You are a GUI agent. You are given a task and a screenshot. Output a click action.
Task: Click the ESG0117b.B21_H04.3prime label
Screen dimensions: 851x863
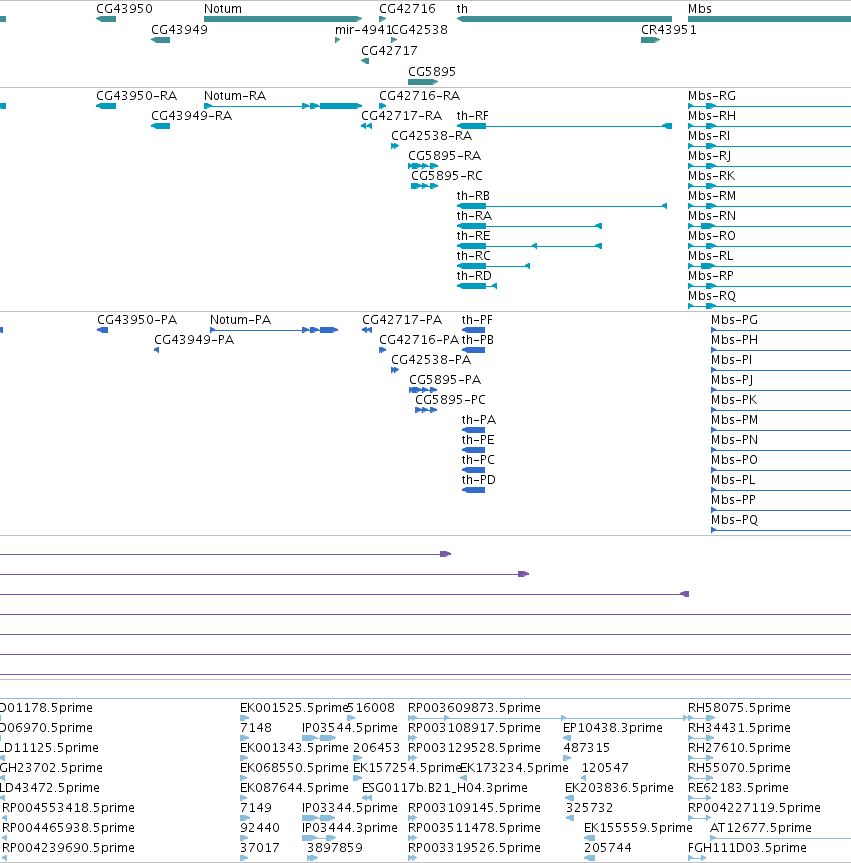tap(445, 788)
